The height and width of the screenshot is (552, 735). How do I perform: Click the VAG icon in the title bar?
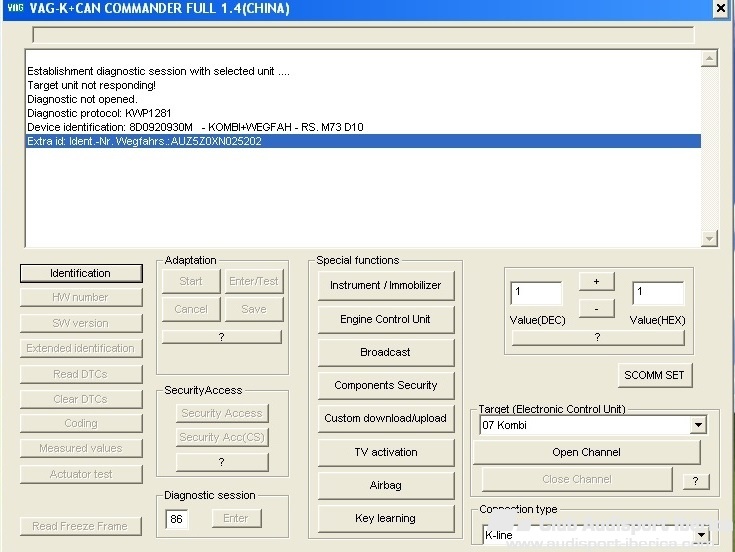point(15,7)
